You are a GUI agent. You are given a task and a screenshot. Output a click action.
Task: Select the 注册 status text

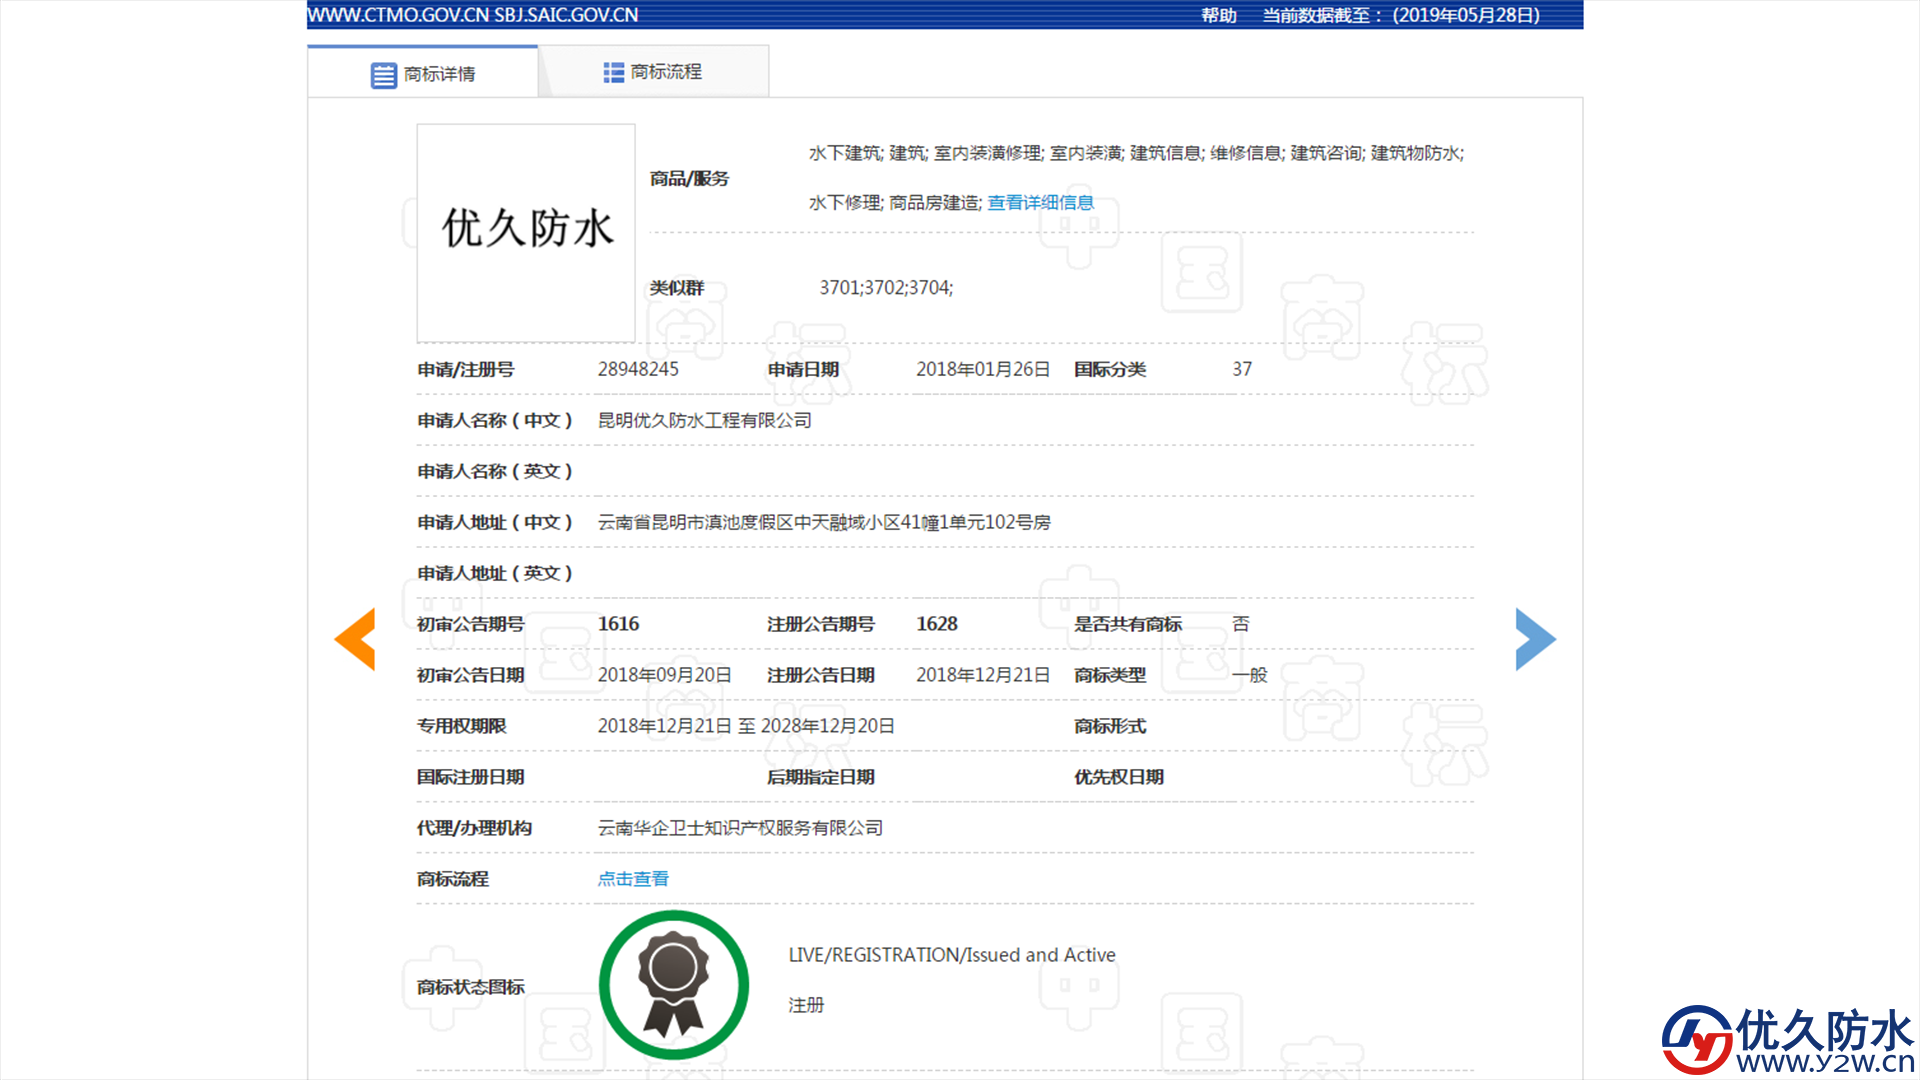[x=806, y=1005]
